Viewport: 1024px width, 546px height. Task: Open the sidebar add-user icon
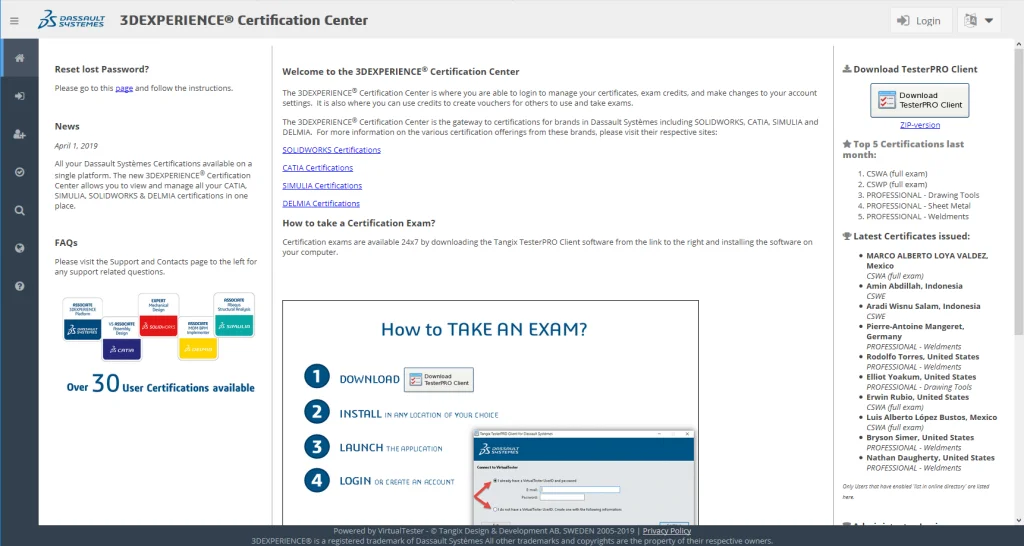[20, 134]
